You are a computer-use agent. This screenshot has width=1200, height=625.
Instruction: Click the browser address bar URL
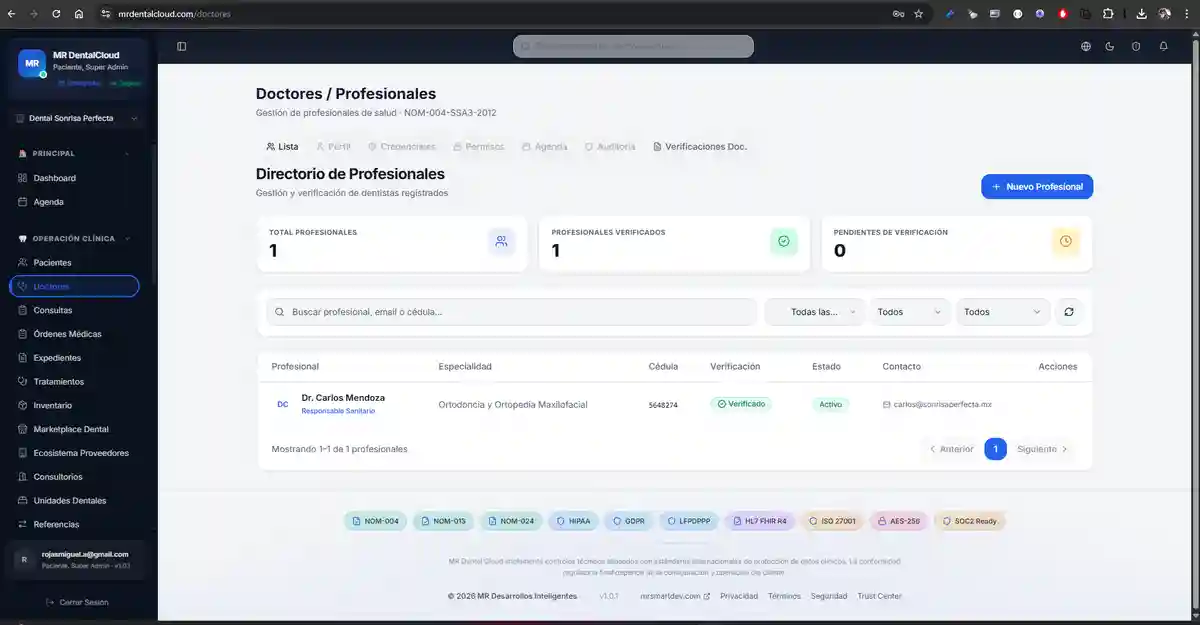click(174, 14)
